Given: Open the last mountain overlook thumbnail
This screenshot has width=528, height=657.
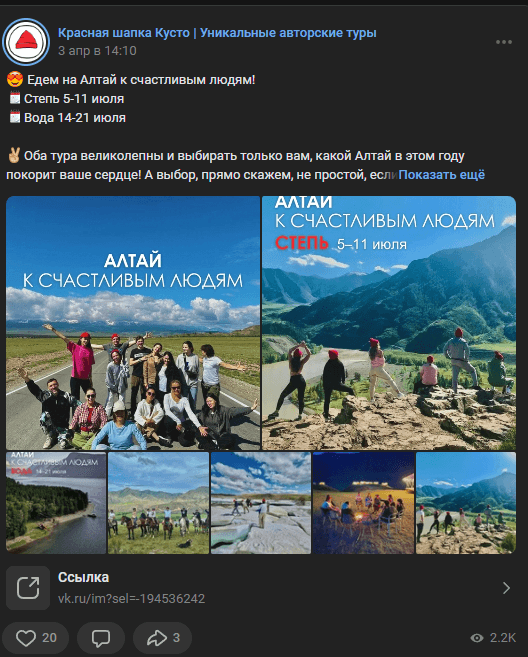Looking at the screenshot, I should [x=466, y=503].
